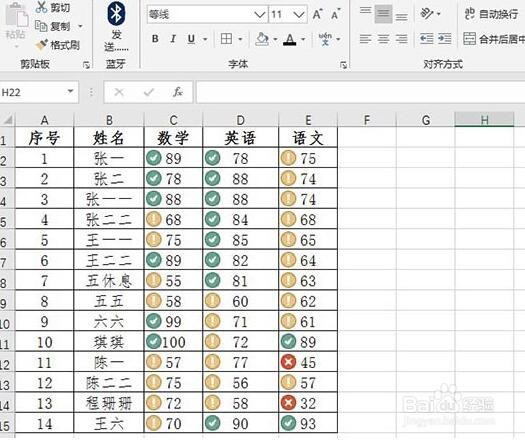Select column A header
The image size is (525, 440).
[x=44, y=120]
